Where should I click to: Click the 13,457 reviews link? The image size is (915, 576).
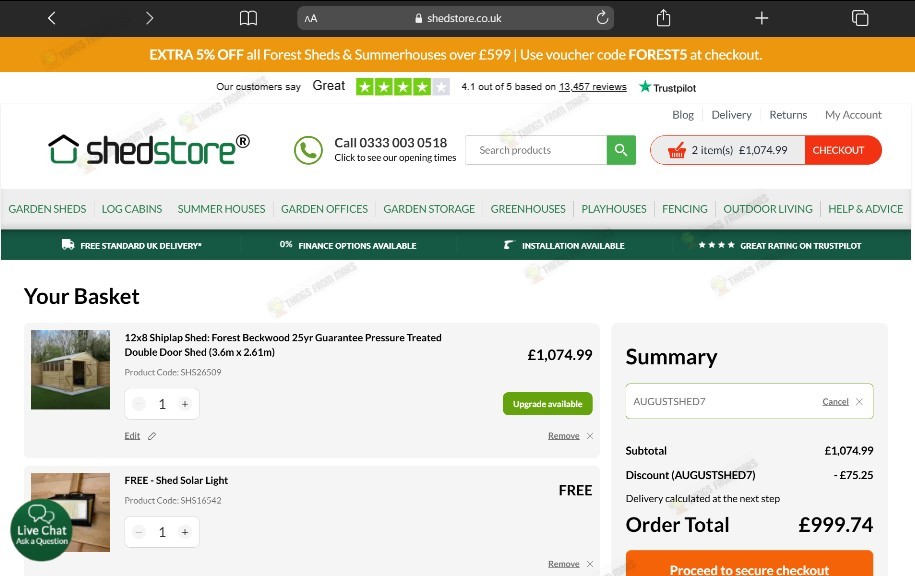(x=592, y=87)
